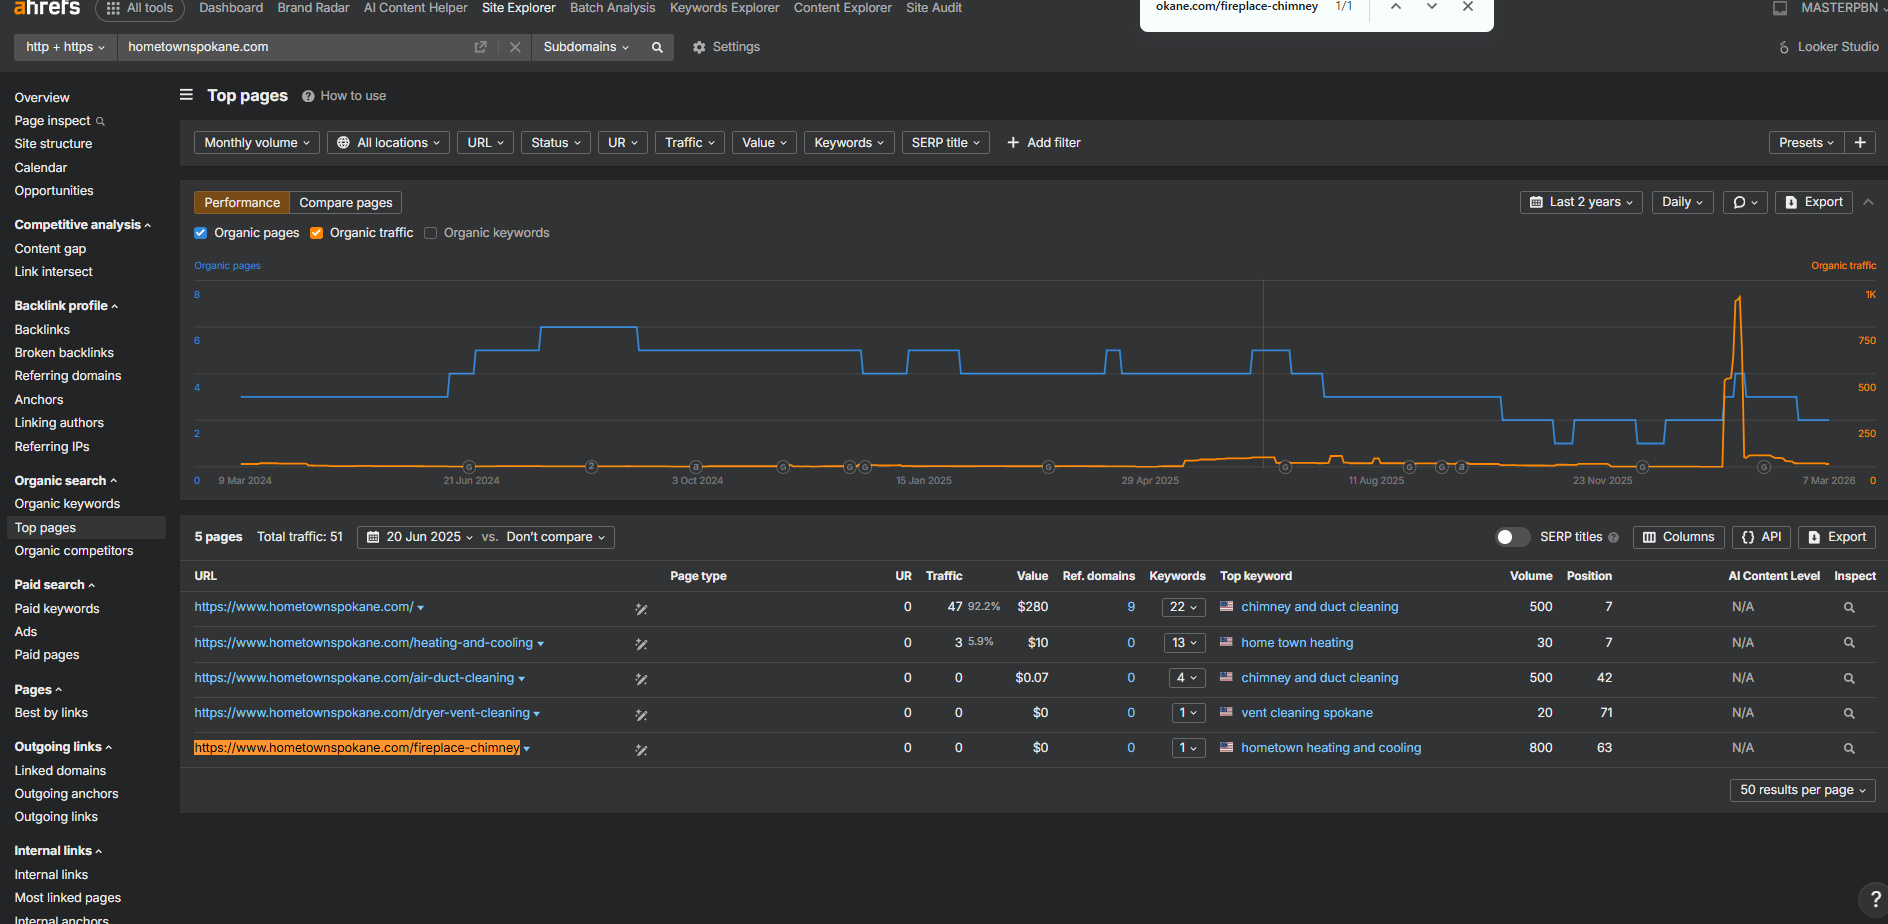
Task: Switch to the Compare pages tab
Action: [346, 203]
